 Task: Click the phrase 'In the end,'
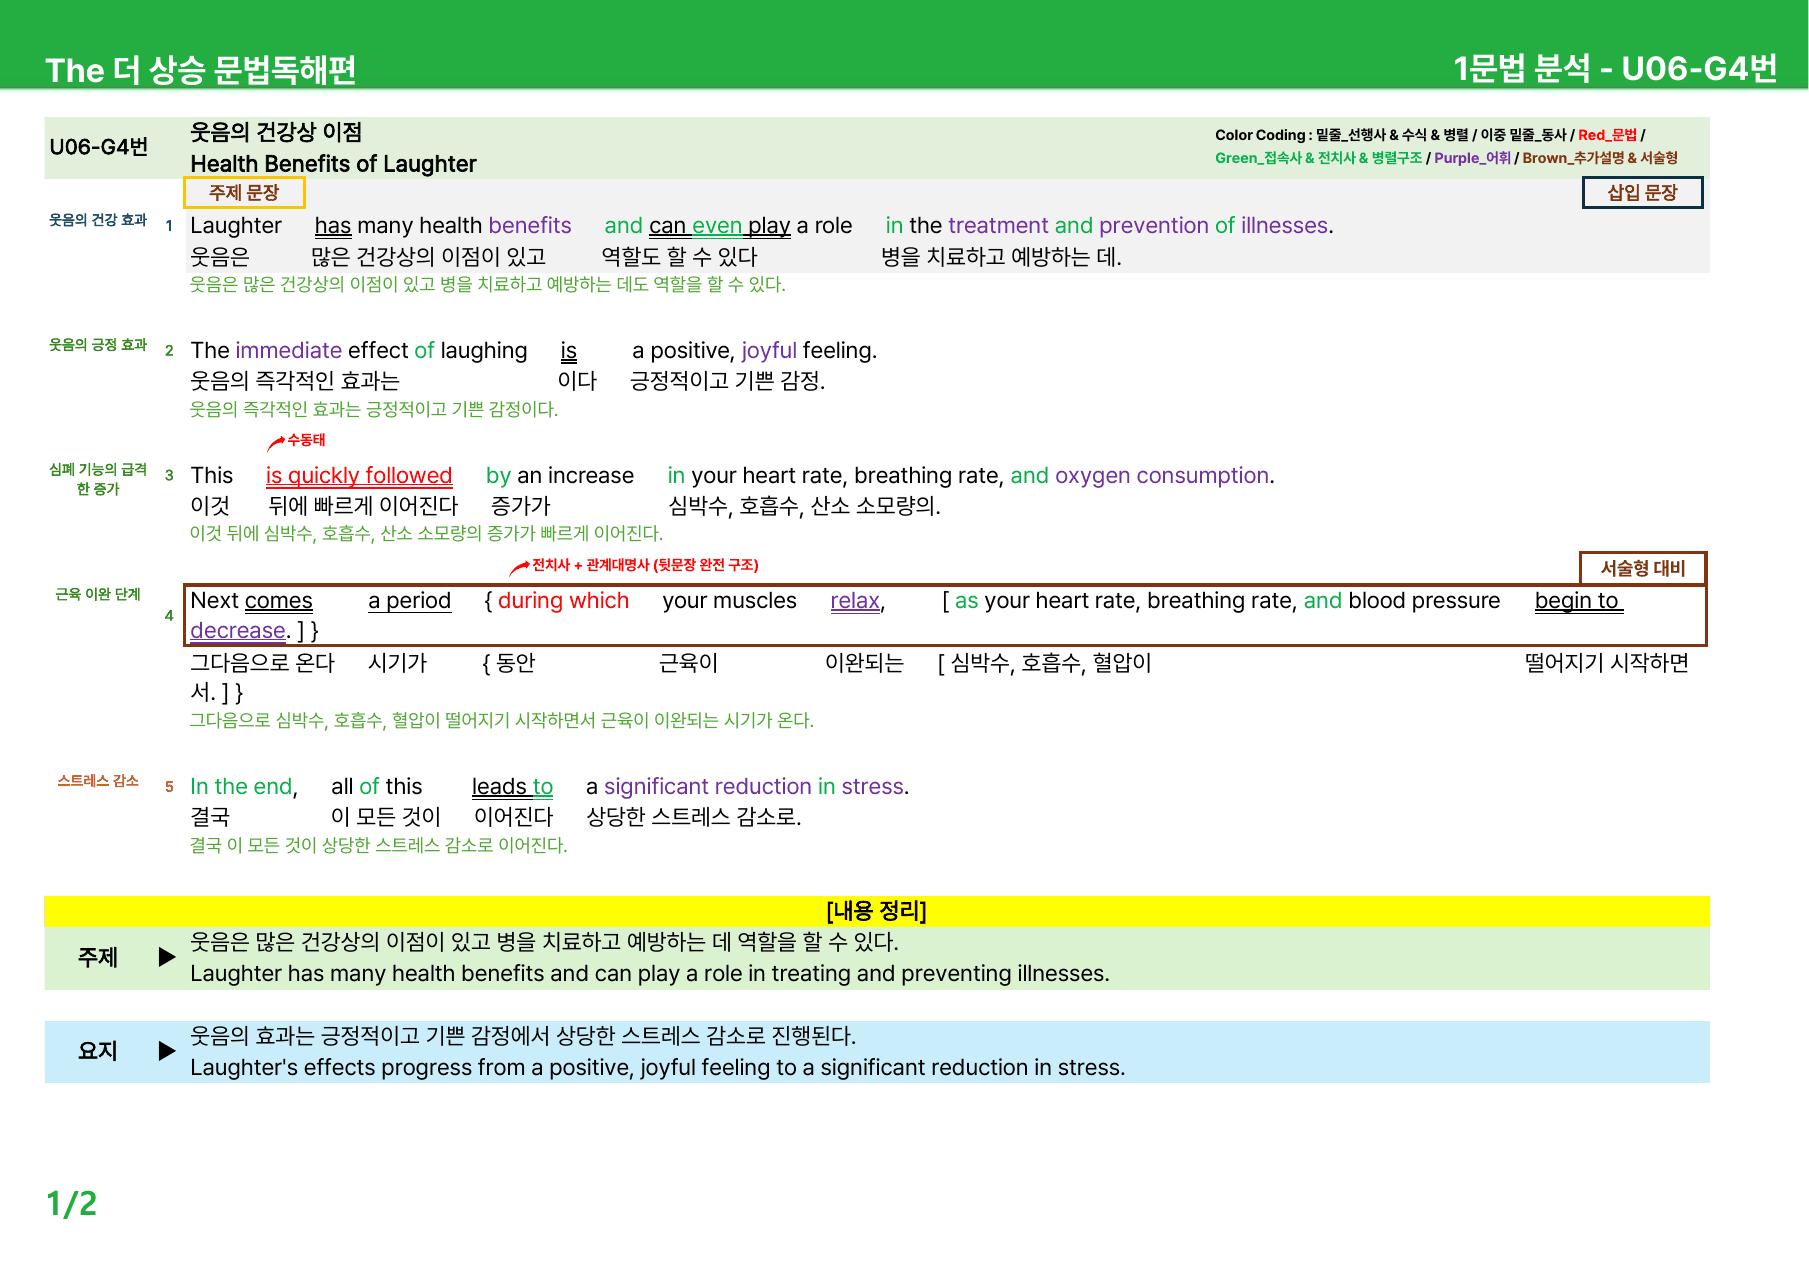click(244, 787)
